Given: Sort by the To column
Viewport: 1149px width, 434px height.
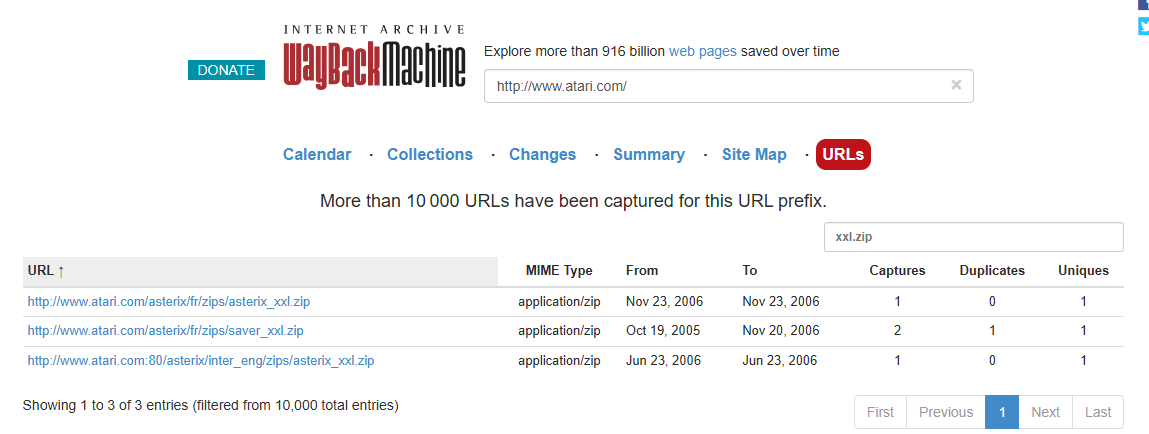Looking at the screenshot, I should coord(750,271).
